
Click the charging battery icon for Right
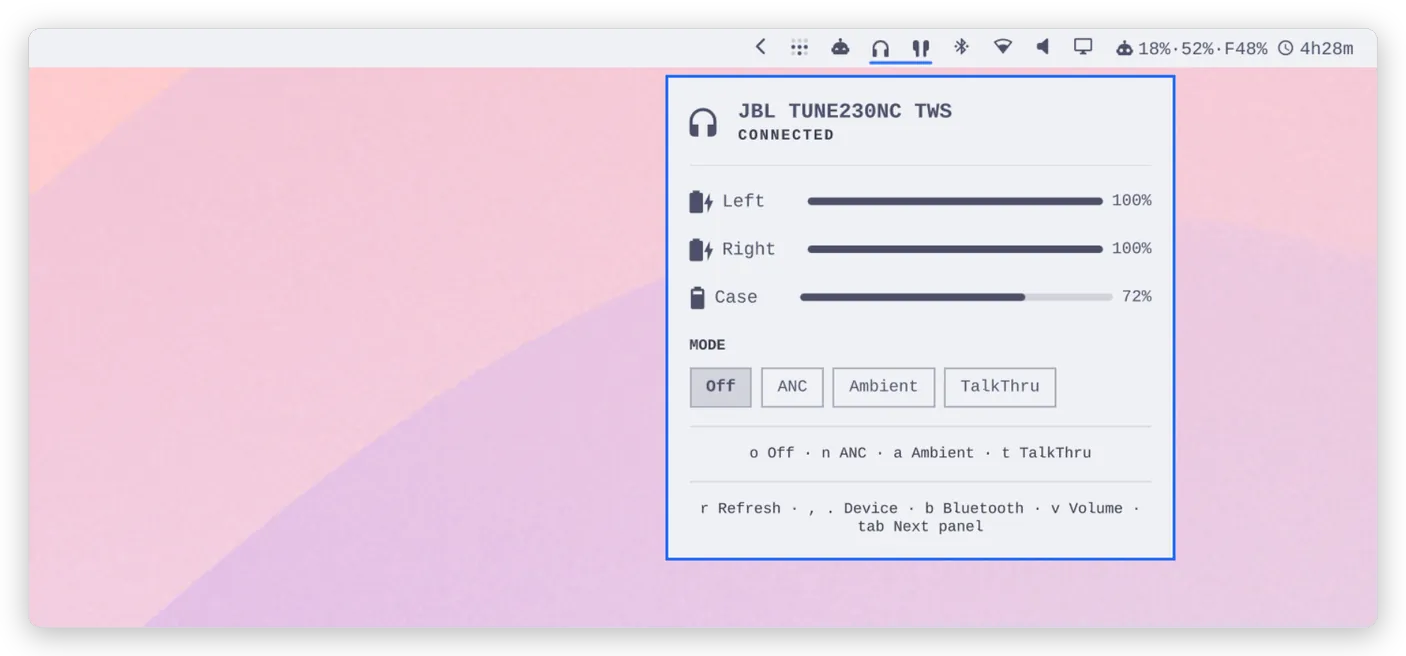click(701, 249)
